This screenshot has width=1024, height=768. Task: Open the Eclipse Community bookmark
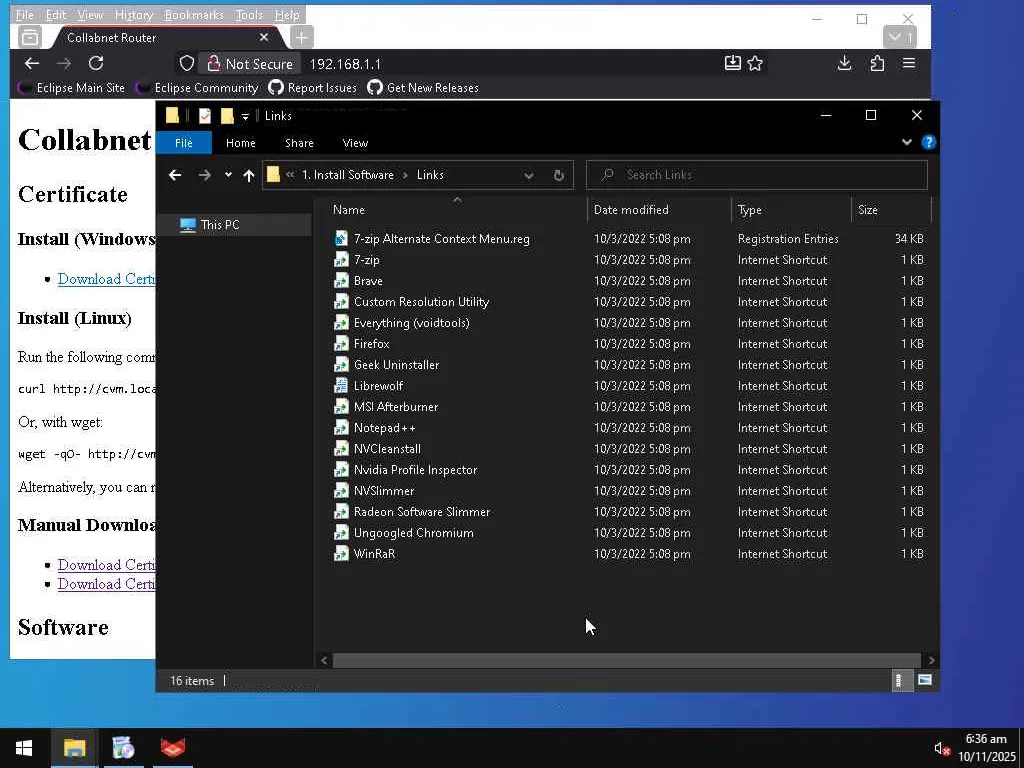tap(197, 88)
